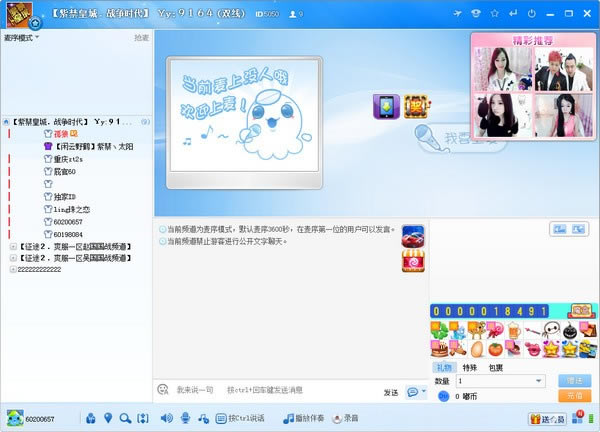Click the orange 充值 recharge button
This screenshot has width=600, height=432.
[x=574, y=396]
